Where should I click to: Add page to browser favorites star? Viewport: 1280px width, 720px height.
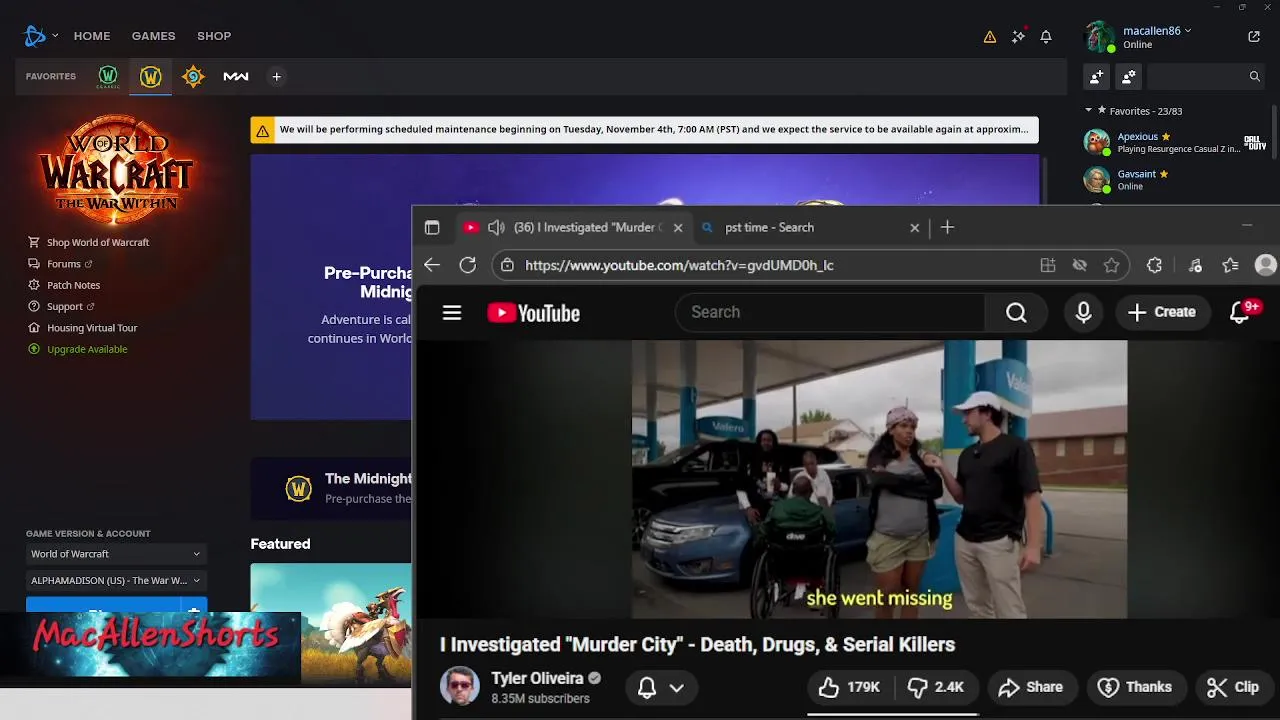(1111, 265)
